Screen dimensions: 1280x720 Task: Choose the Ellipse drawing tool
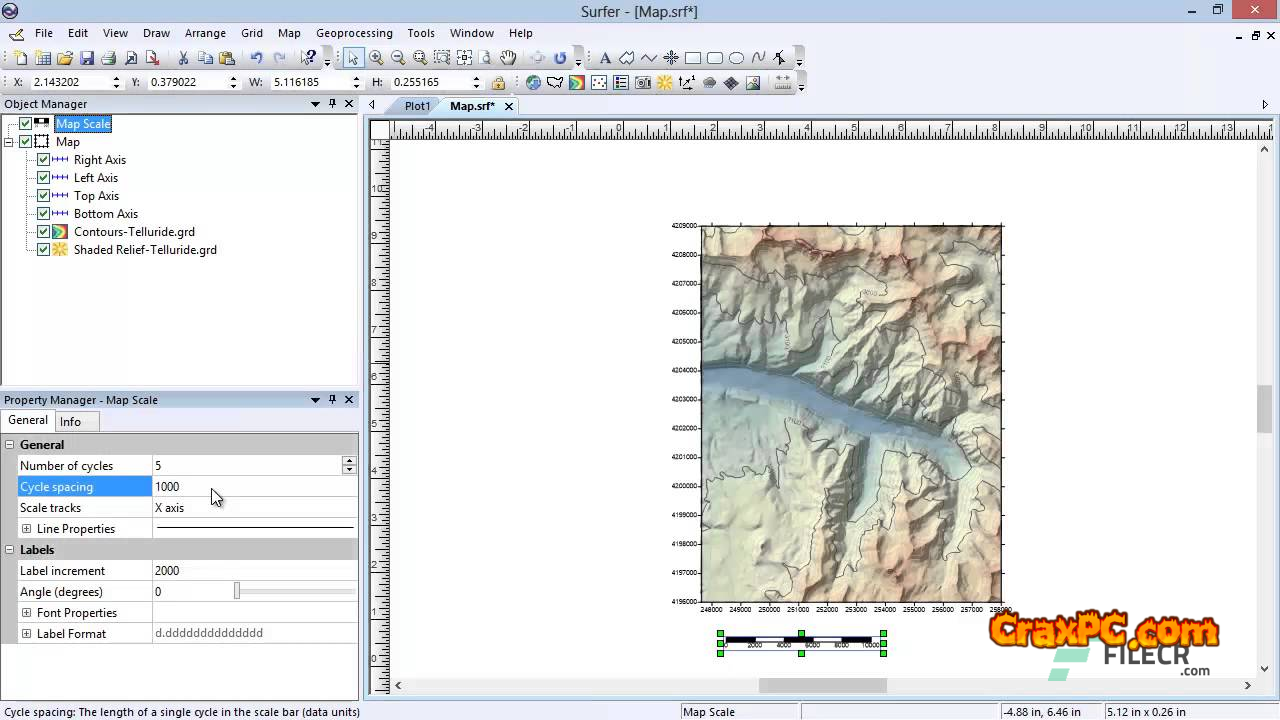(x=737, y=58)
